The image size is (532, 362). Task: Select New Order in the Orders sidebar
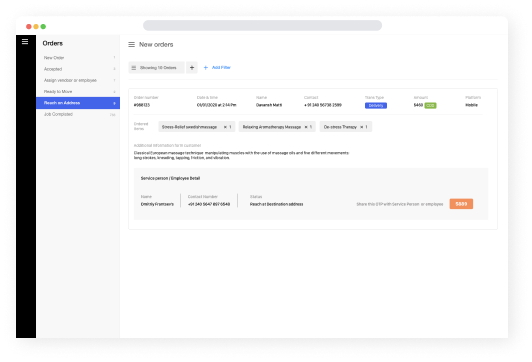click(x=78, y=58)
